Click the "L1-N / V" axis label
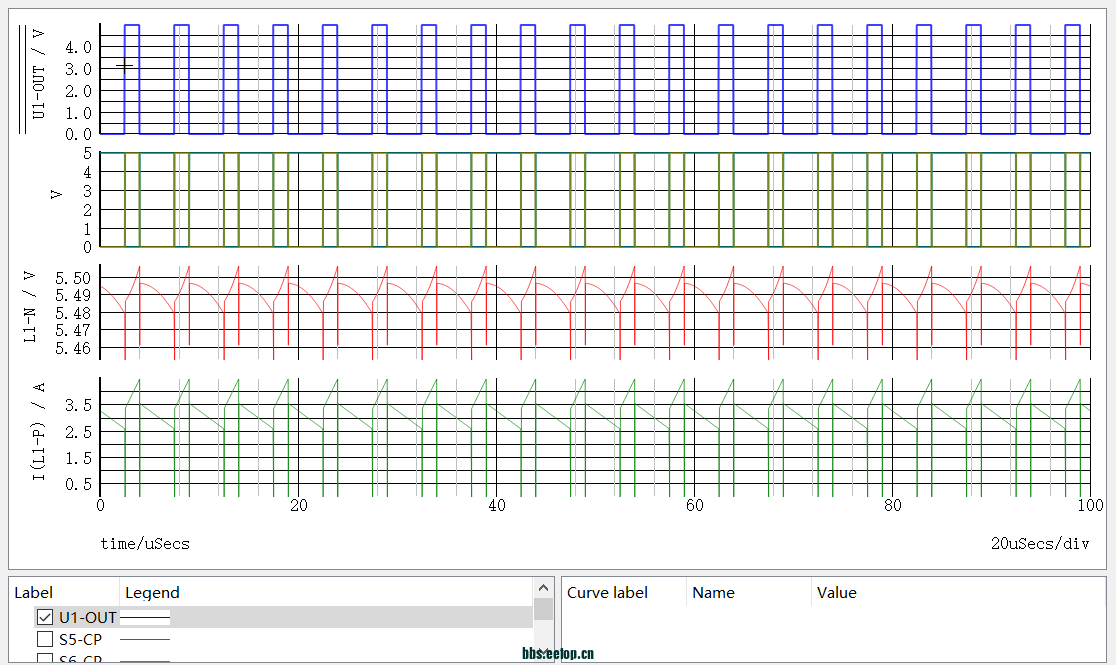 [x=30, y=307]
